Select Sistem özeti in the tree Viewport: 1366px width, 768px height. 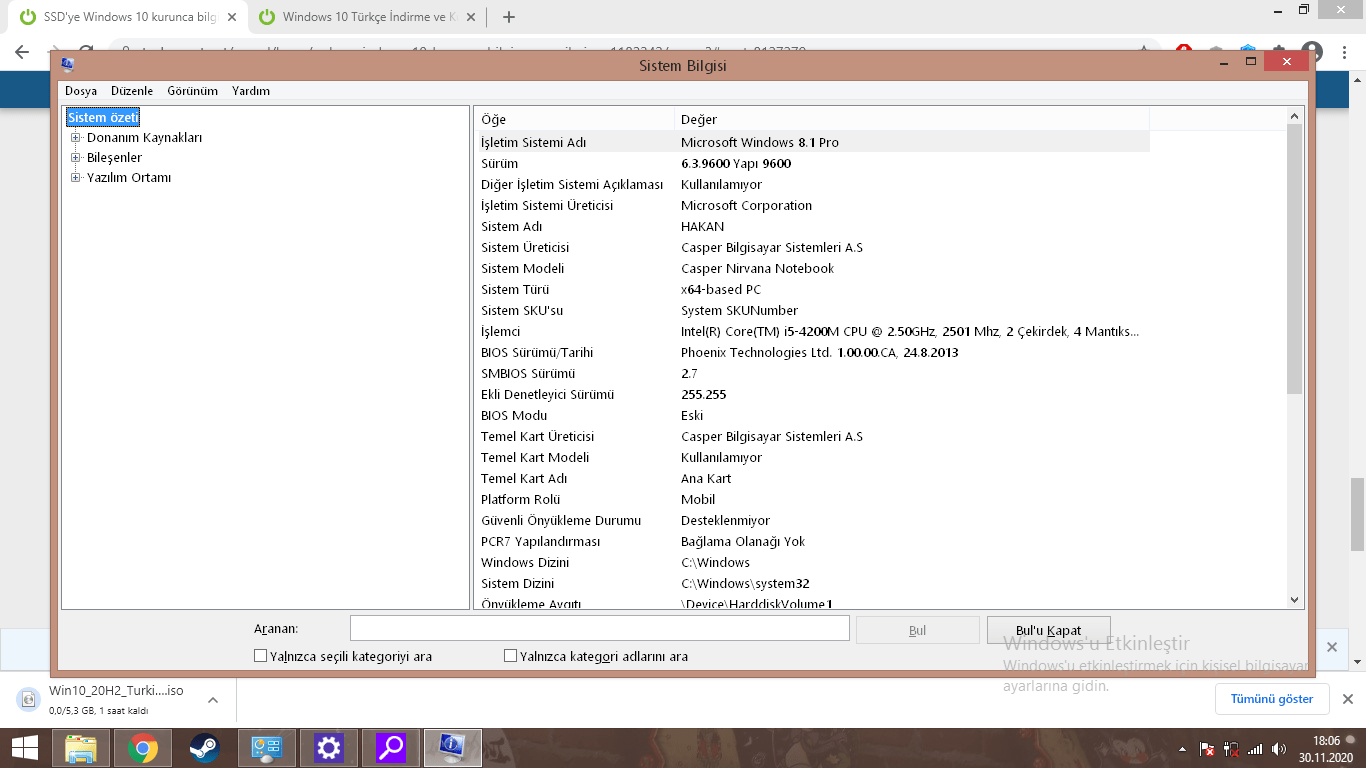[103, 118]
